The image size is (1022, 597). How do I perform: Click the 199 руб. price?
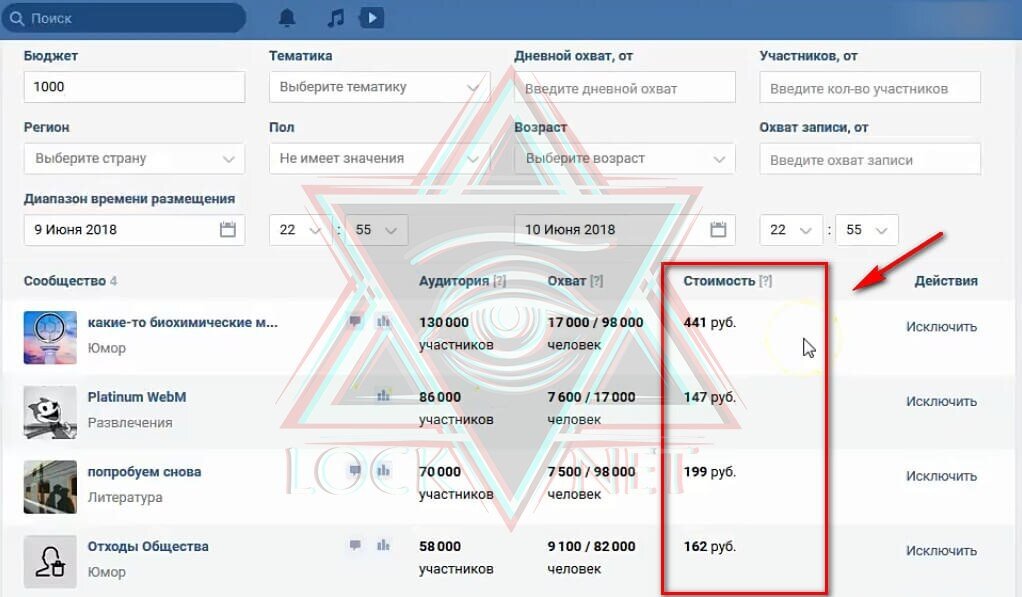point(709,471)
